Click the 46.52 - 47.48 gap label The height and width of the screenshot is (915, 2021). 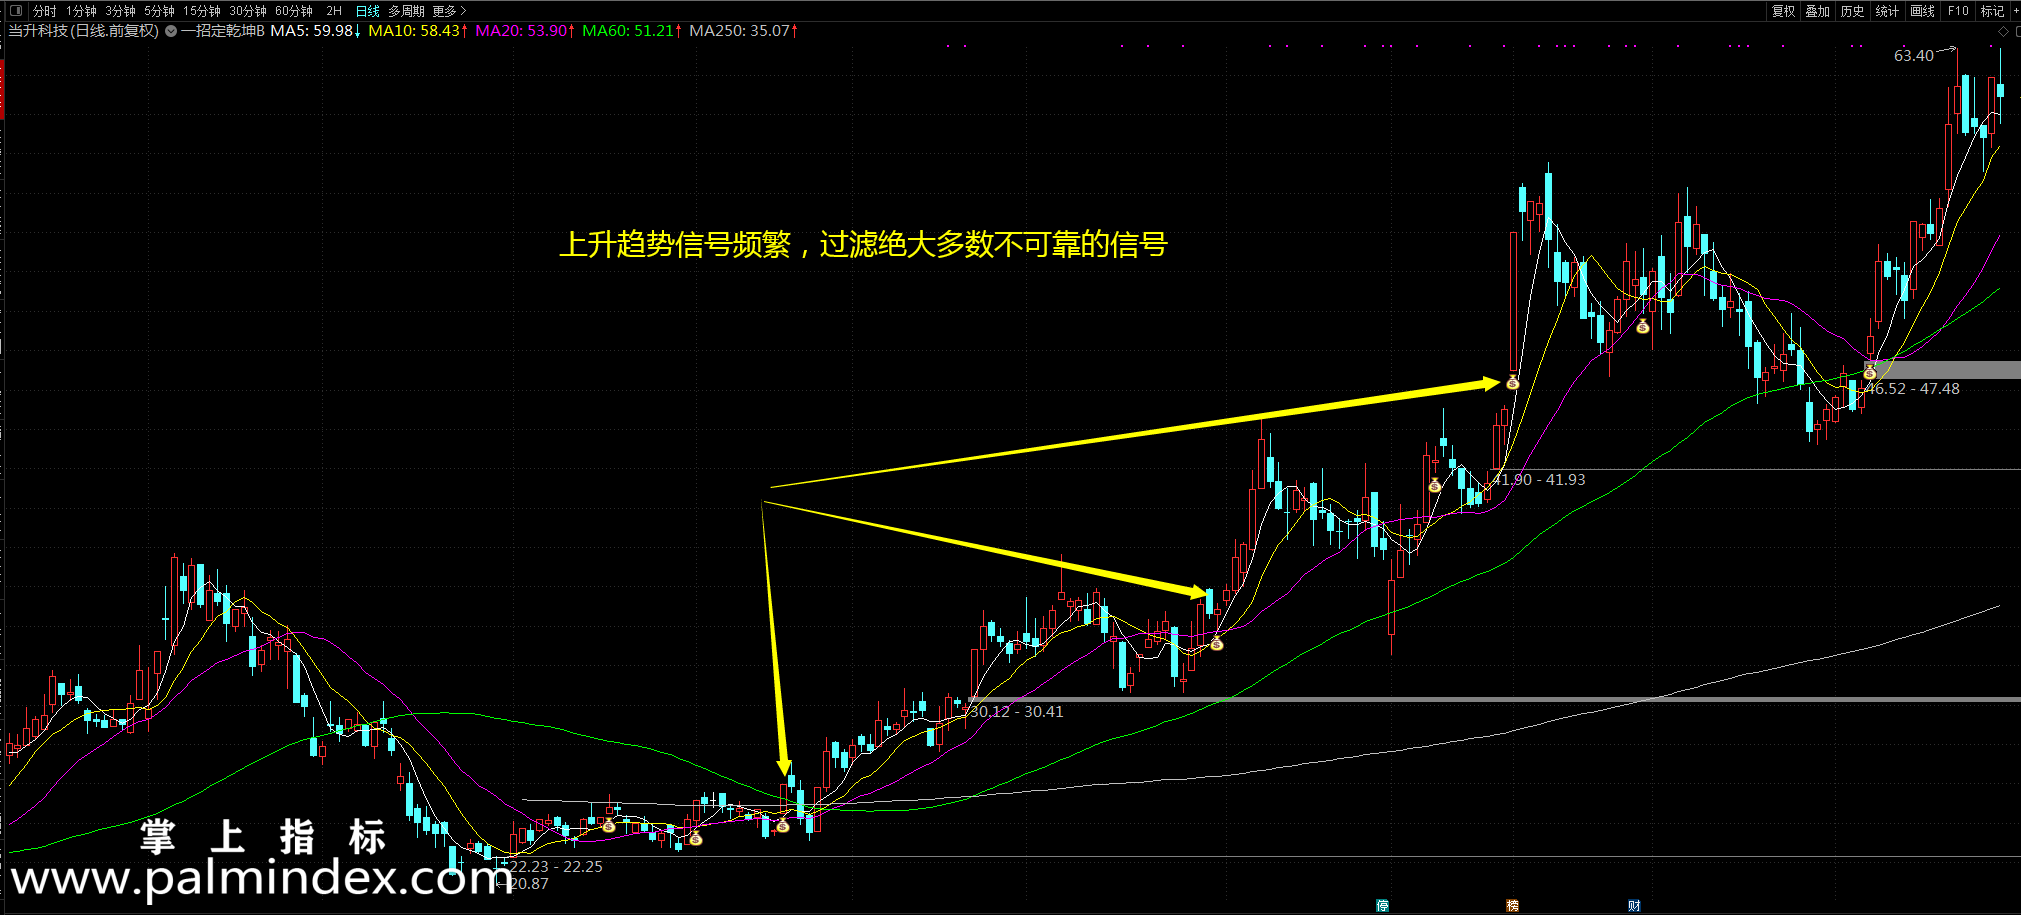click(1913, 389)
